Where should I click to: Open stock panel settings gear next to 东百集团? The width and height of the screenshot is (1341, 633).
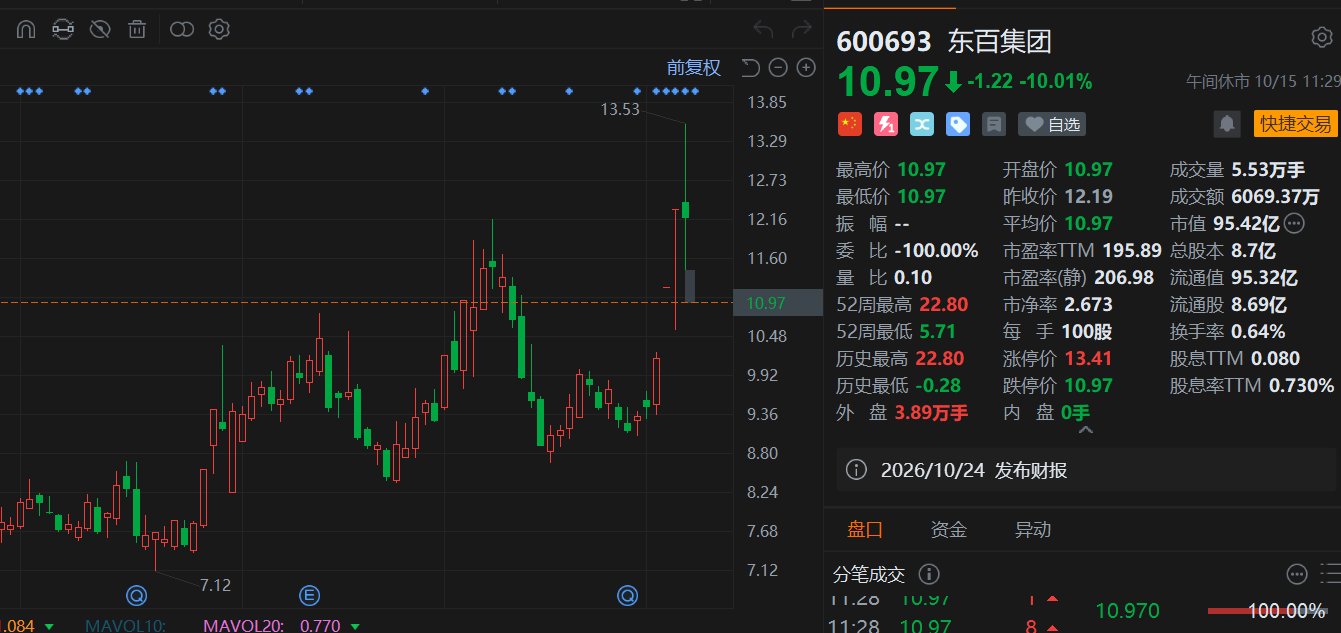[1321, 38]
